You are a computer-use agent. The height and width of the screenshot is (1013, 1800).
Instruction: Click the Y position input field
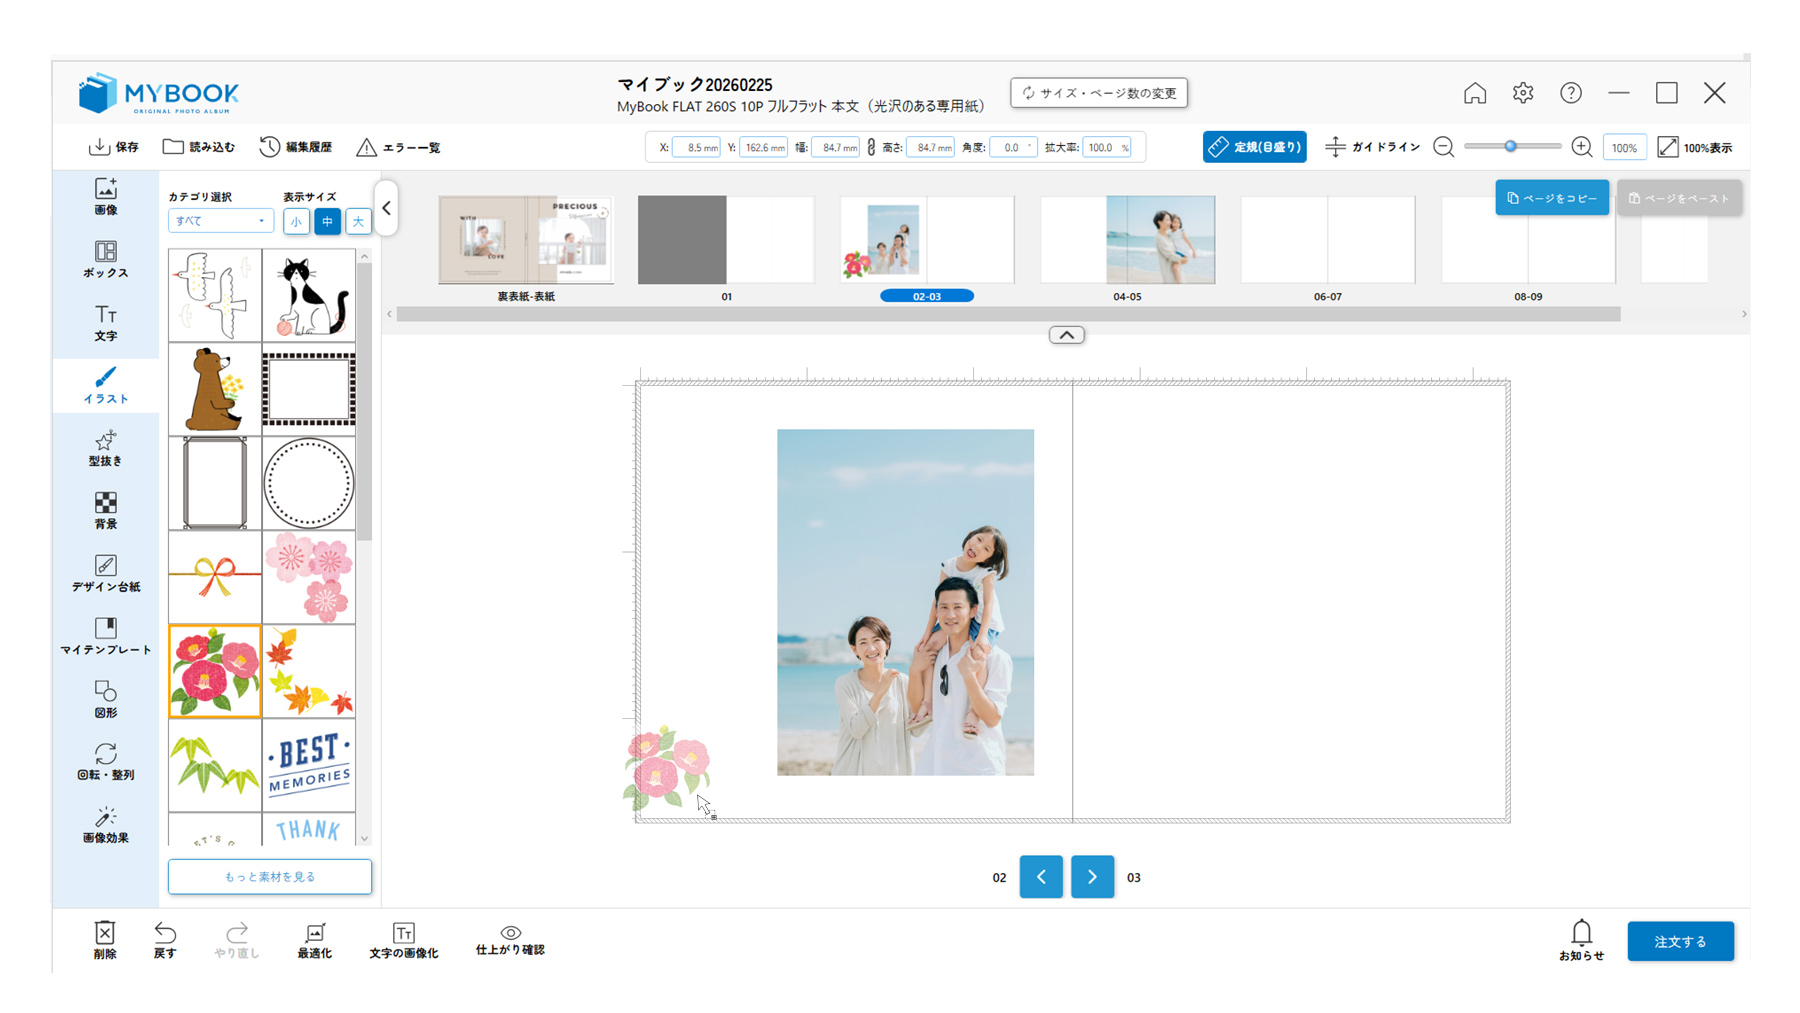(763, 147)
